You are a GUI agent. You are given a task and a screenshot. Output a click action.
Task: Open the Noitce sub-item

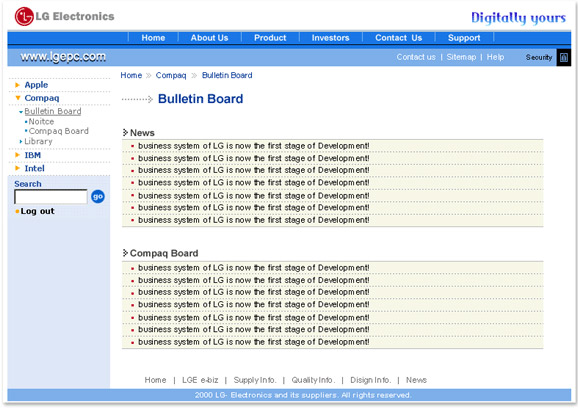point(41,122)
